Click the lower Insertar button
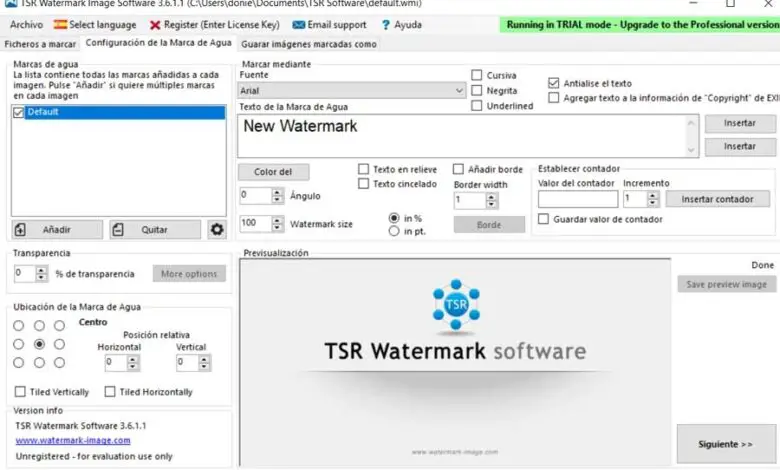 point(740,146)
